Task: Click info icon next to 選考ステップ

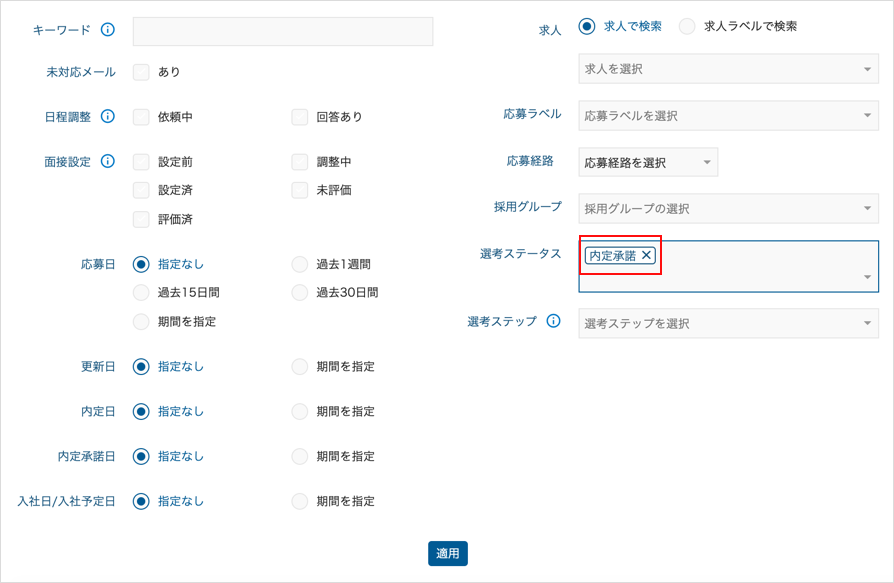Action: 553,321
